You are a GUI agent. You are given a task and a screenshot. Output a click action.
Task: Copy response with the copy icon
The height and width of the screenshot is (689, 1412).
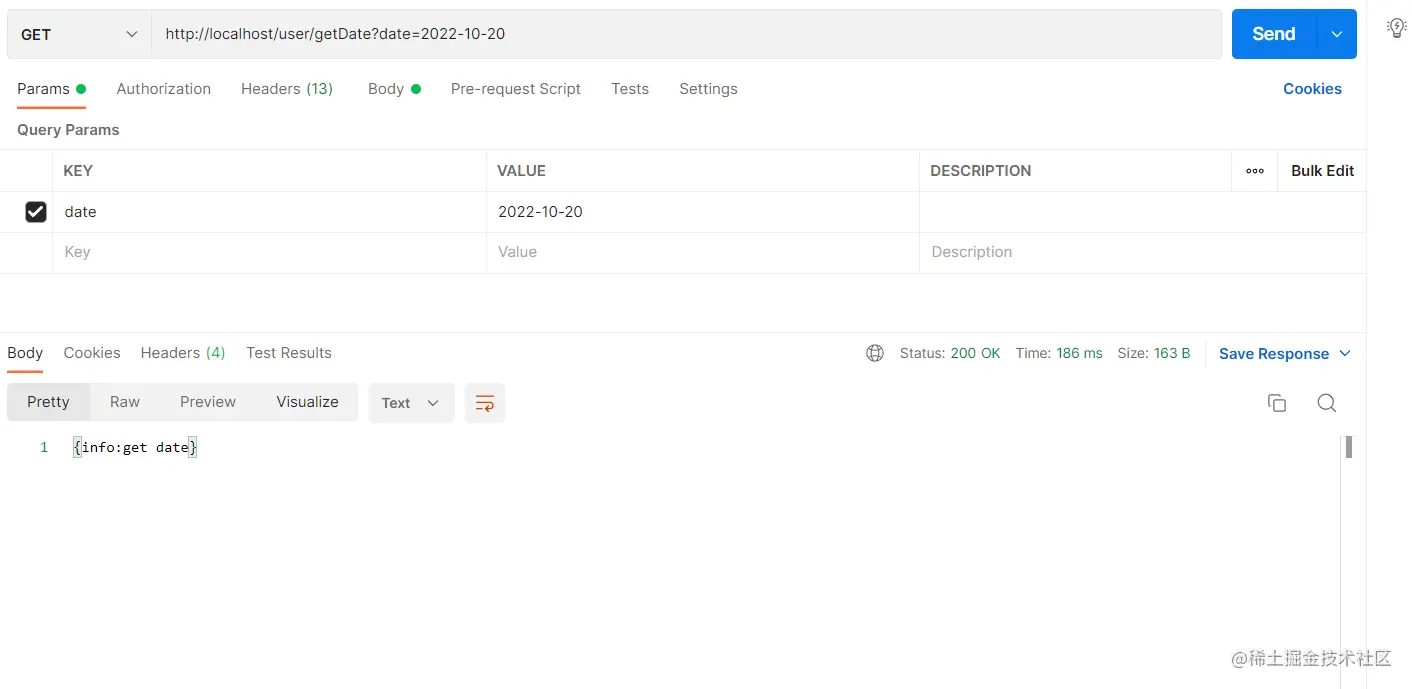click(1277, 403)
